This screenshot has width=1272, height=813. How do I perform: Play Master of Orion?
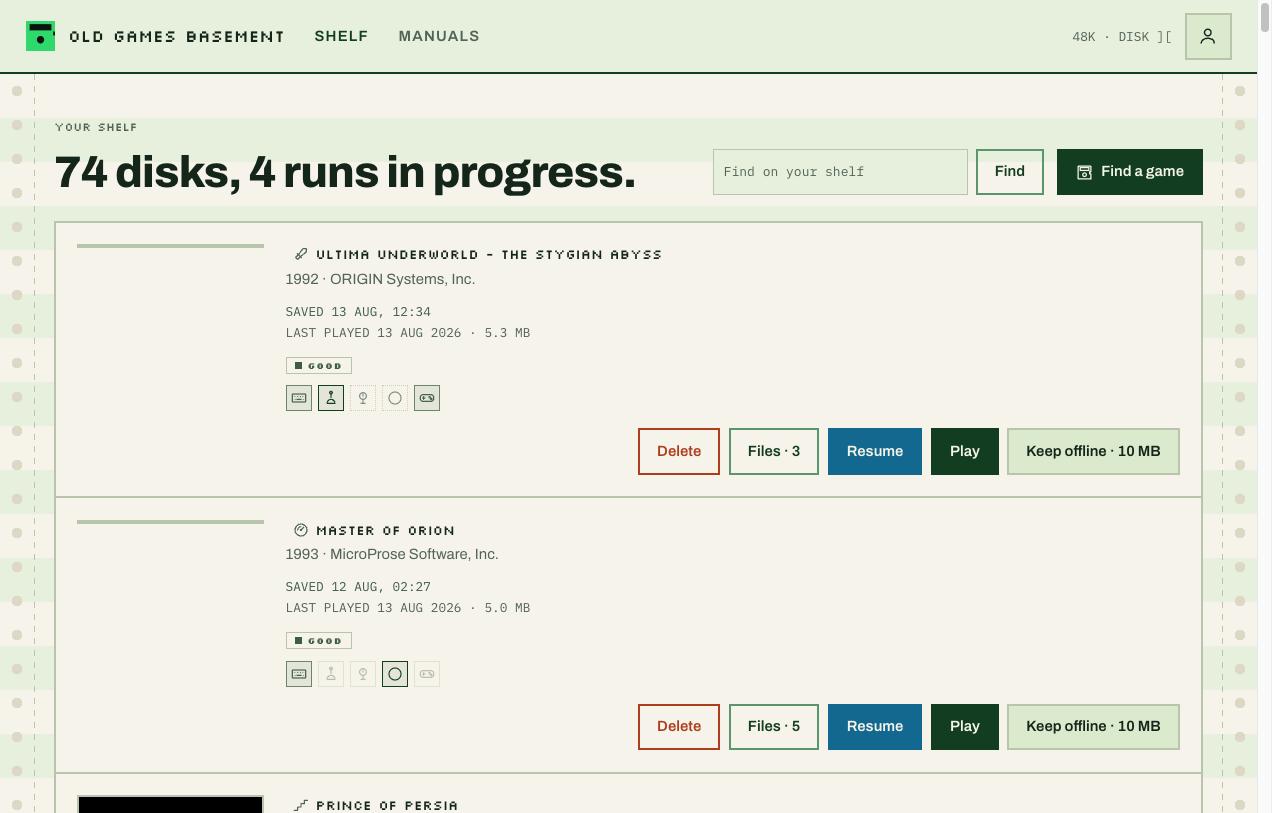pos(965,727)
